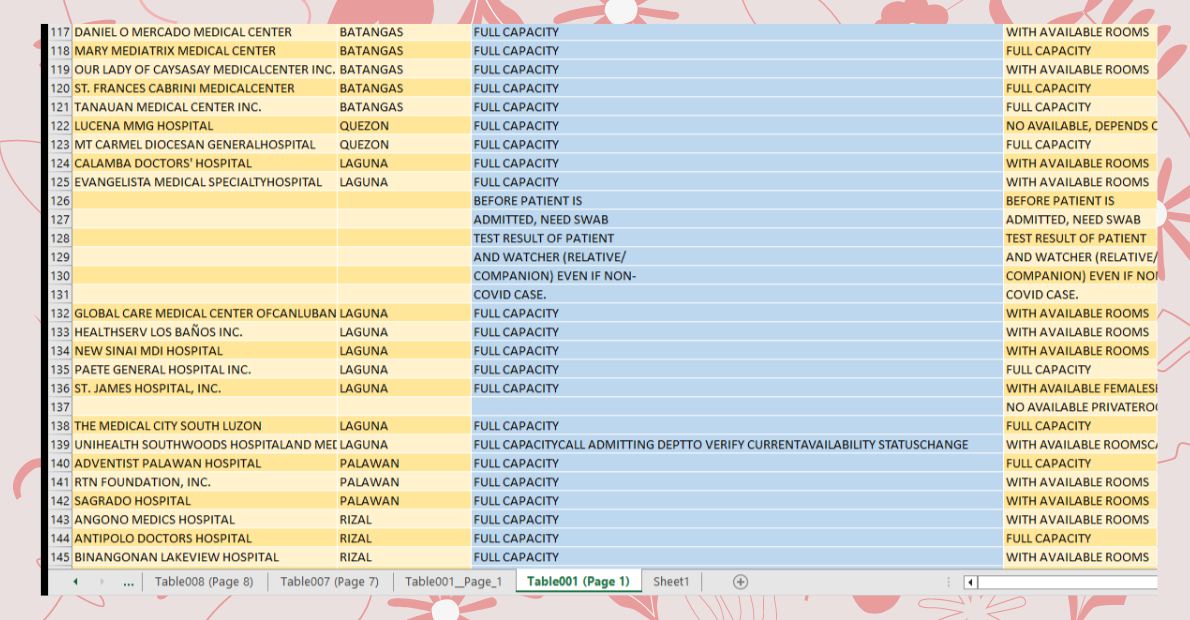Click the horizontal scrollbar left arrow
Screen dimensions: 1190x620
[970, 582]
